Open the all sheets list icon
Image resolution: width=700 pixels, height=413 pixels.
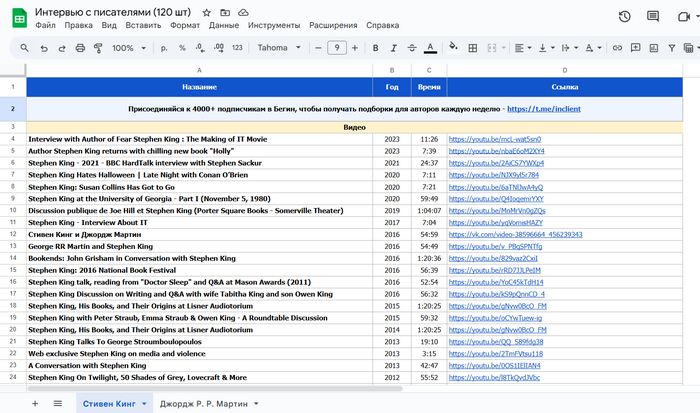[x=57, y=402]
